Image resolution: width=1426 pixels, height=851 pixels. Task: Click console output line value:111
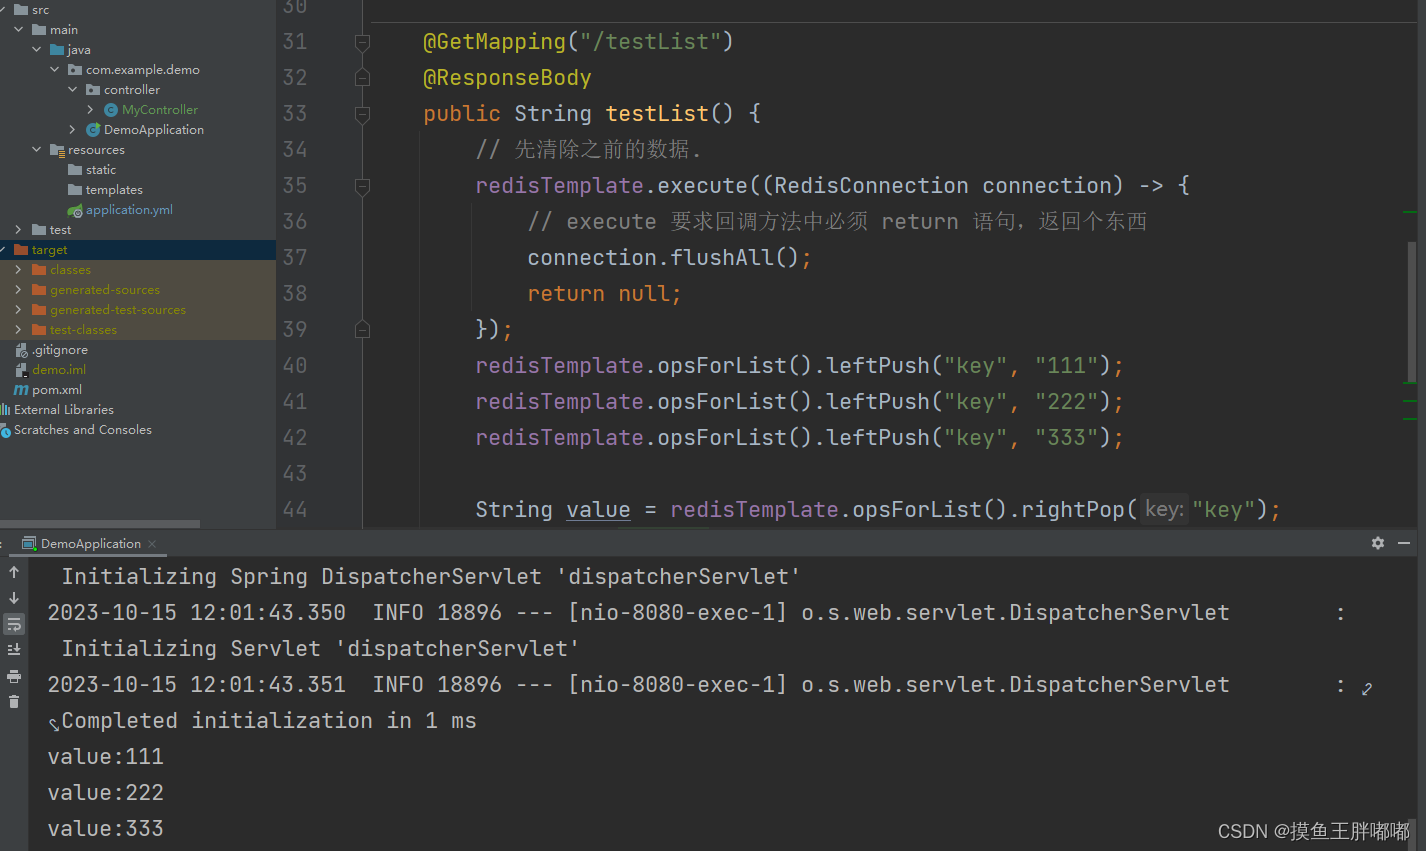tap(105, 757)
